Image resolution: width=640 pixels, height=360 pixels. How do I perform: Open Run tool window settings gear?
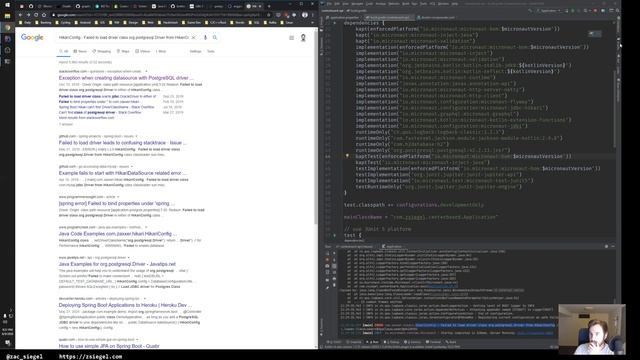pos(606,246)
